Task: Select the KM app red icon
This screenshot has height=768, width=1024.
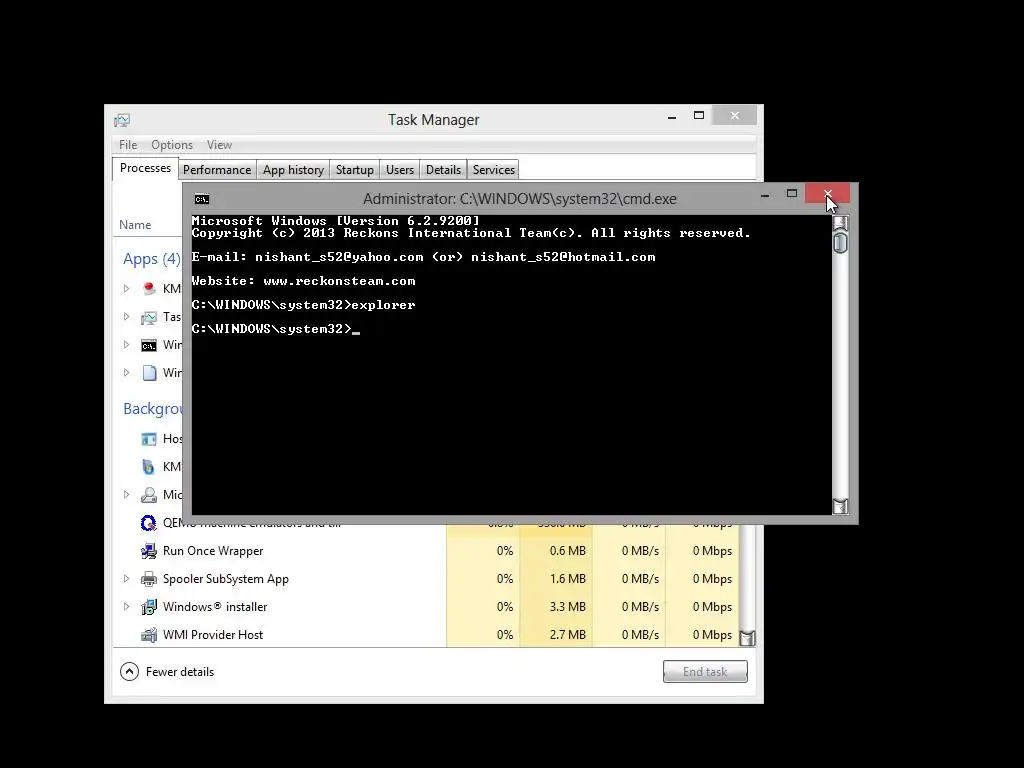Action: 149,288
